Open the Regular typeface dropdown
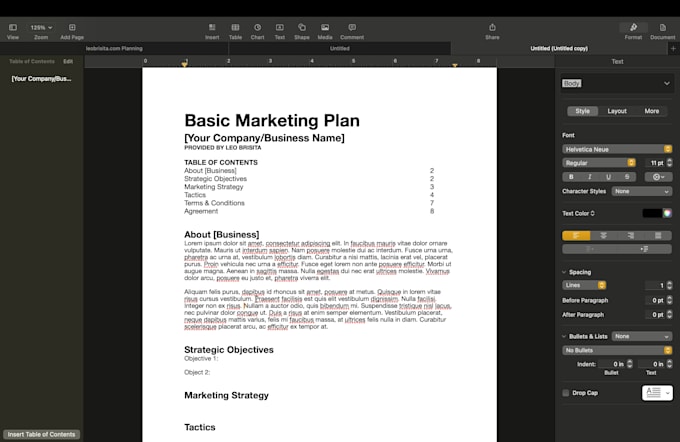 [599, 163]
